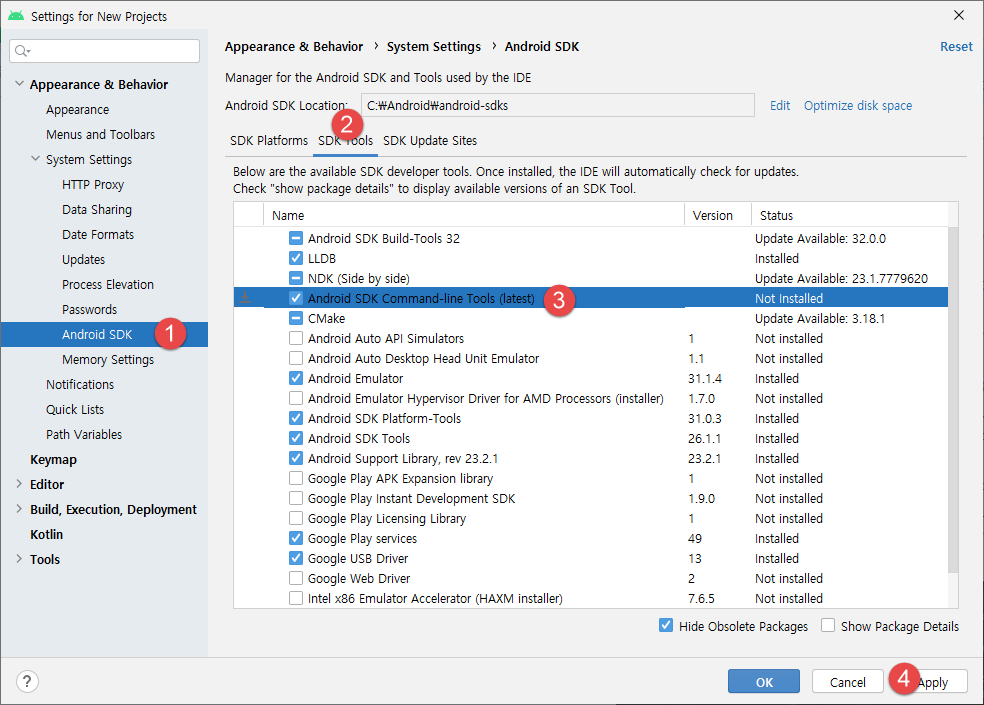This screenshot has width=984, height=705.
Task: Open Kotlin settings
Action: pyautogui.click(x=46, y=534)
